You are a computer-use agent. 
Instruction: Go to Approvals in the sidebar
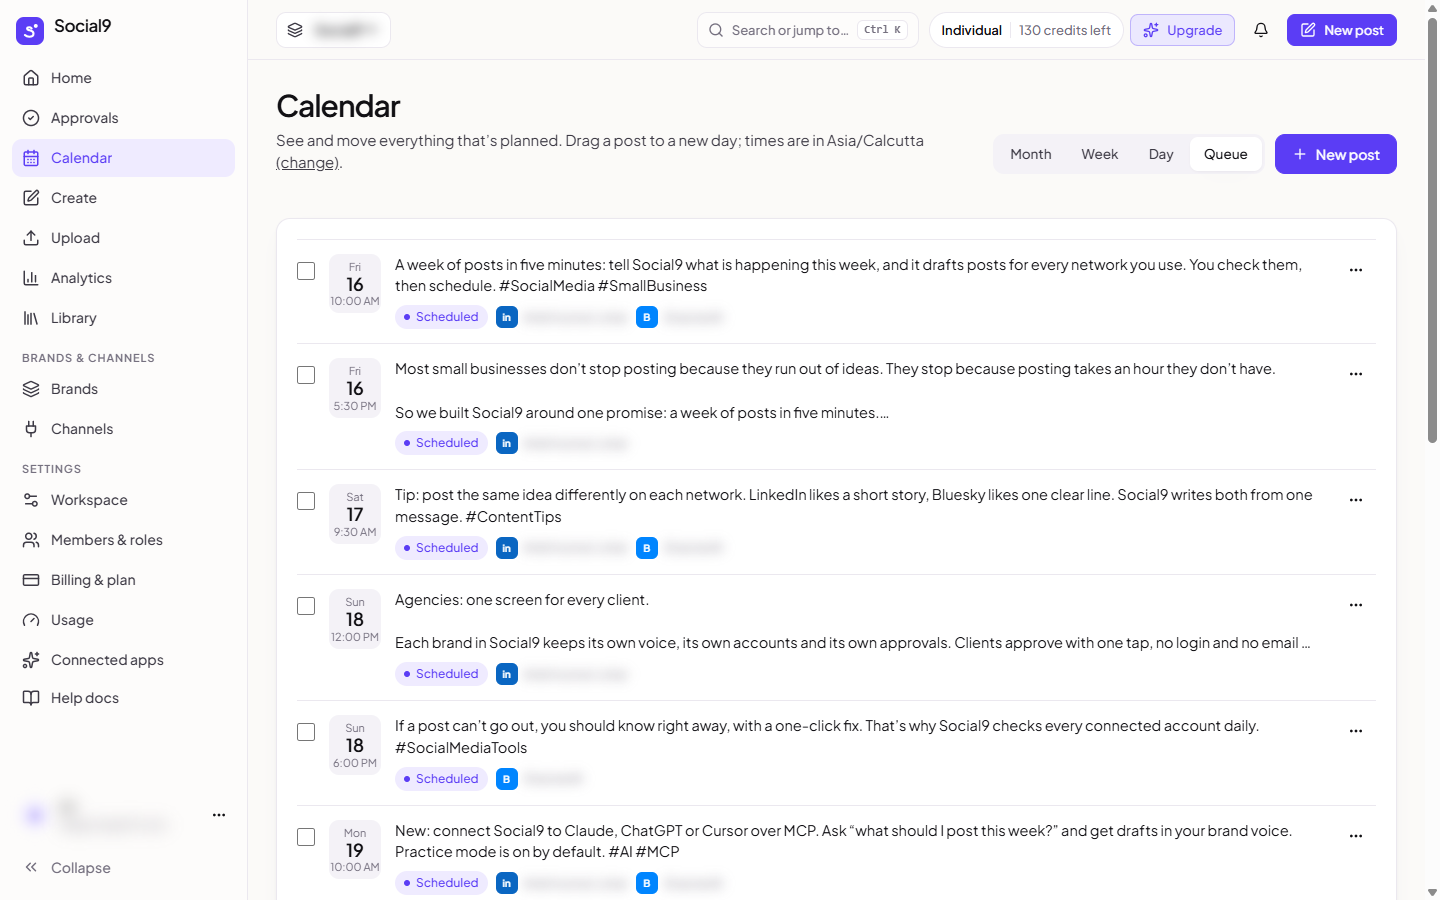123,118
